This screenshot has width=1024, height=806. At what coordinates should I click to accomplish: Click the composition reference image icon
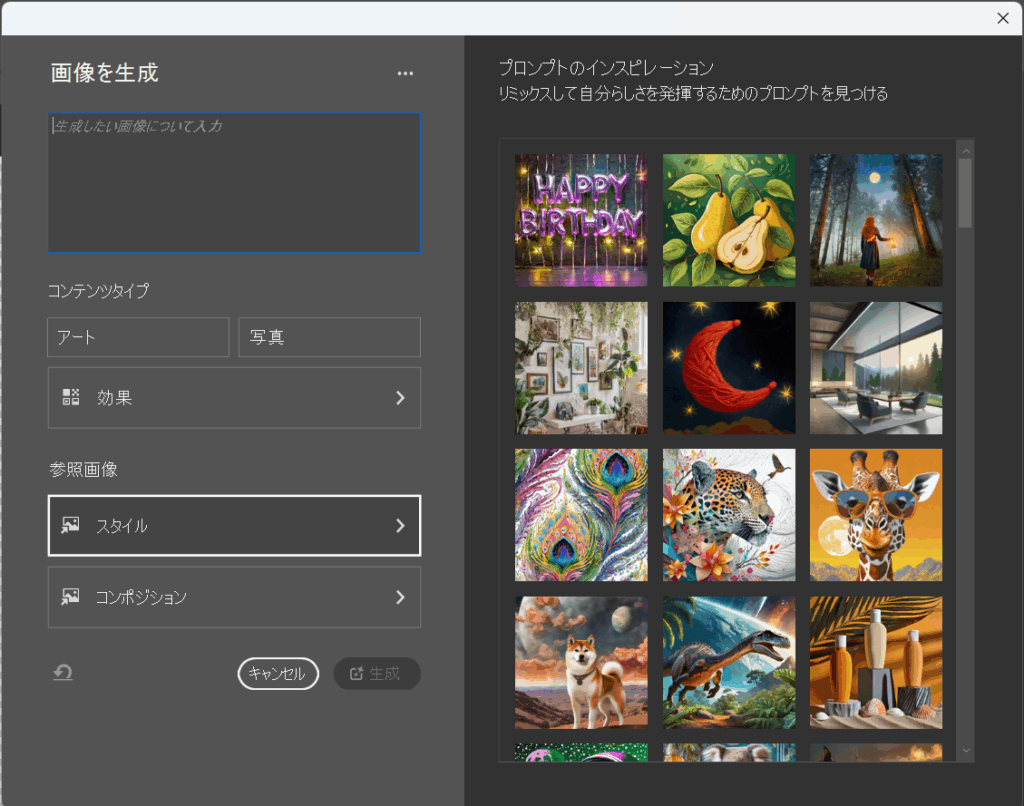pos(71,597)
